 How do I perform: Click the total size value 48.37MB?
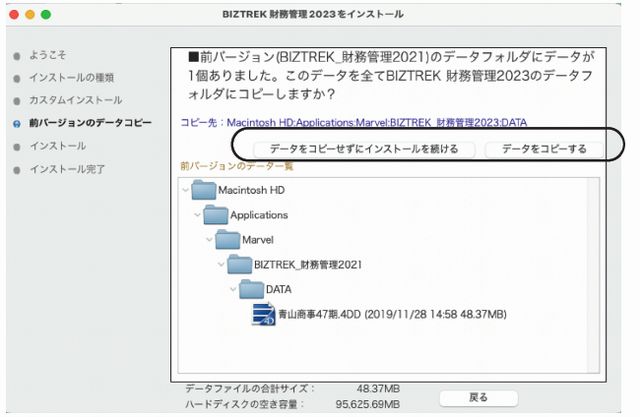tap(378, 388)
